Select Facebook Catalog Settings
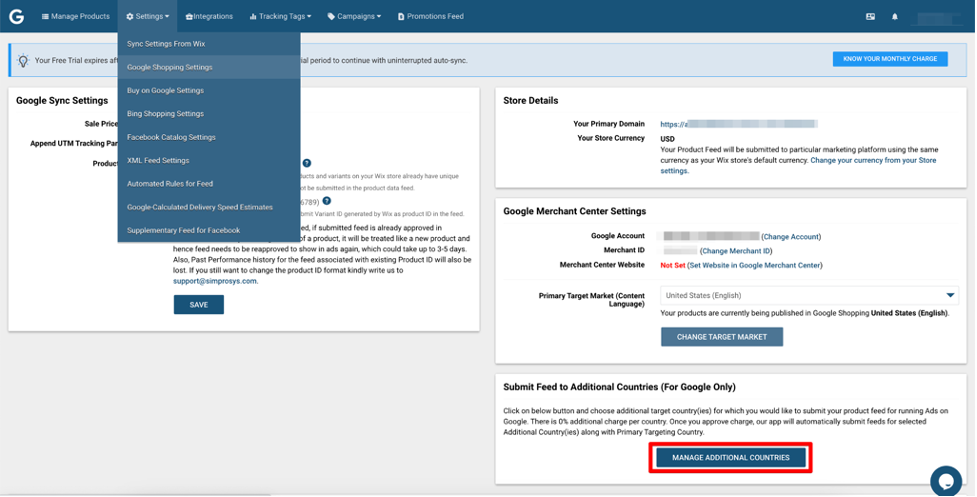The height and width of the screenshot is (497, 977). point(209,137)
